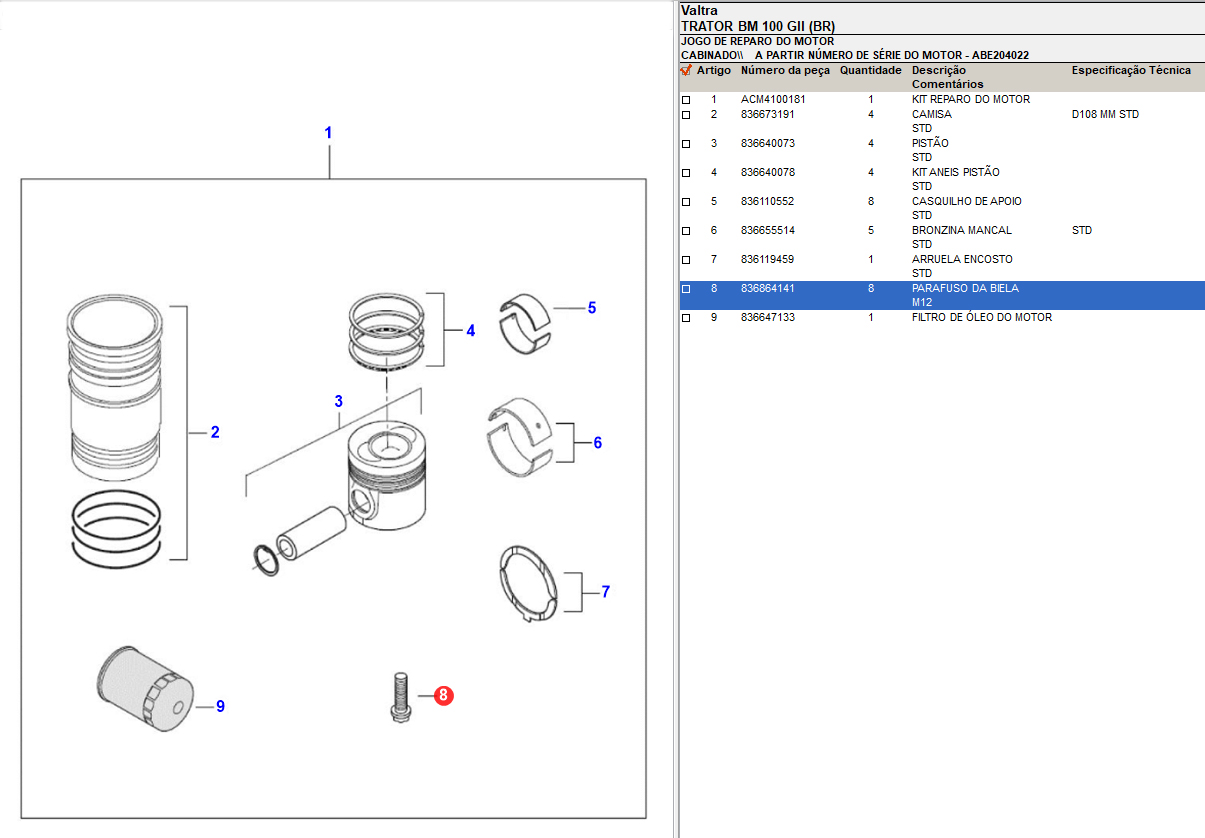
Task: Select part number ACM4100181
Action: 773,100
